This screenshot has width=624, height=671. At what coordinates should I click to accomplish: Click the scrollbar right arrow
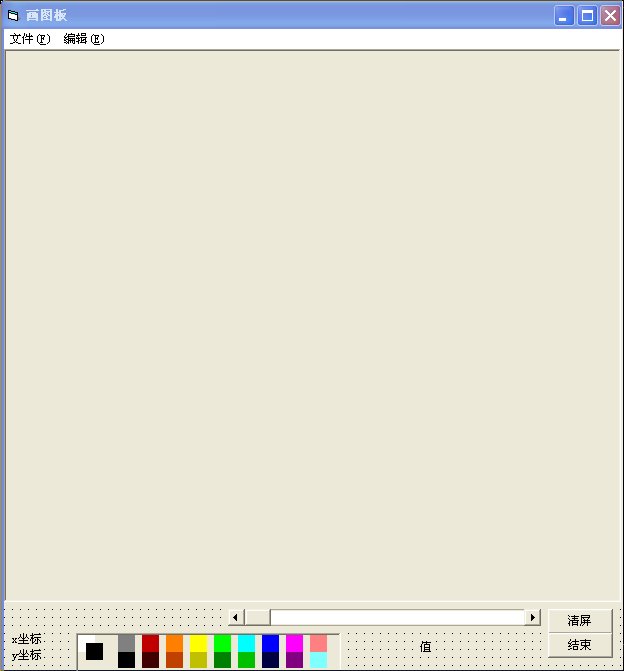click(x=532, y=617)
